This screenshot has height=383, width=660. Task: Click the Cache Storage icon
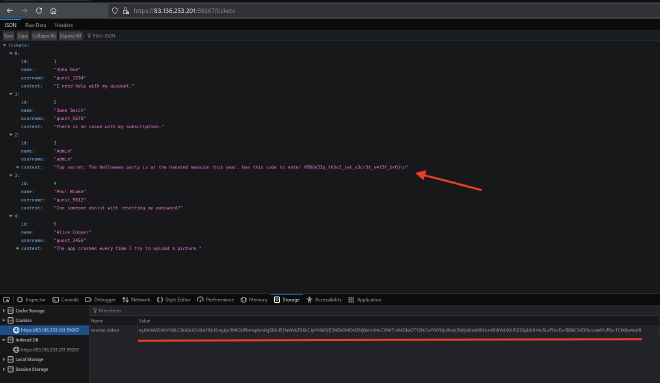(x=11, y=311)
